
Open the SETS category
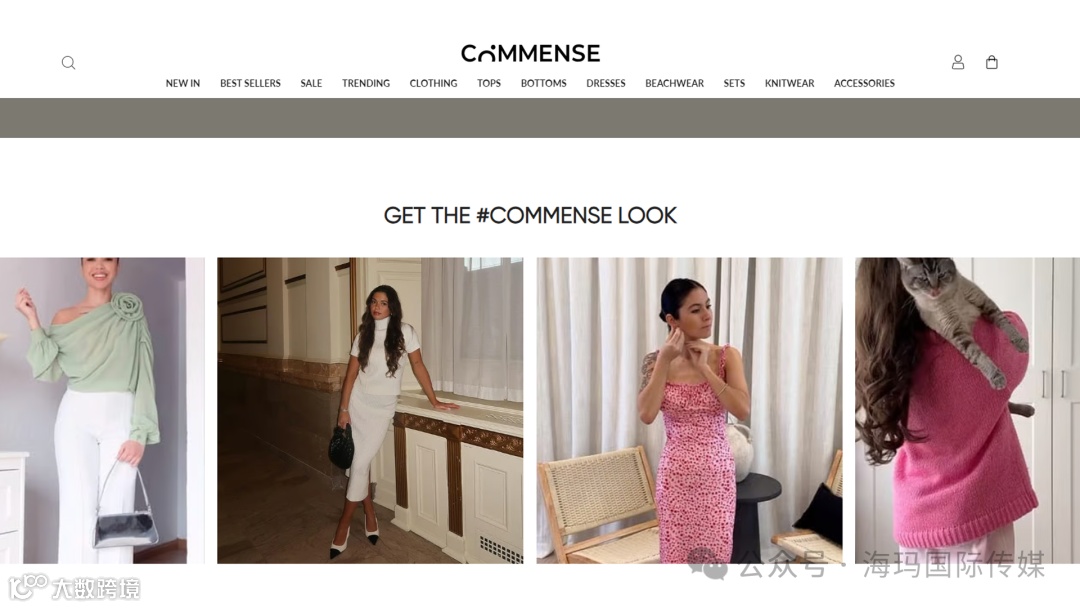(x=734, y=83)
